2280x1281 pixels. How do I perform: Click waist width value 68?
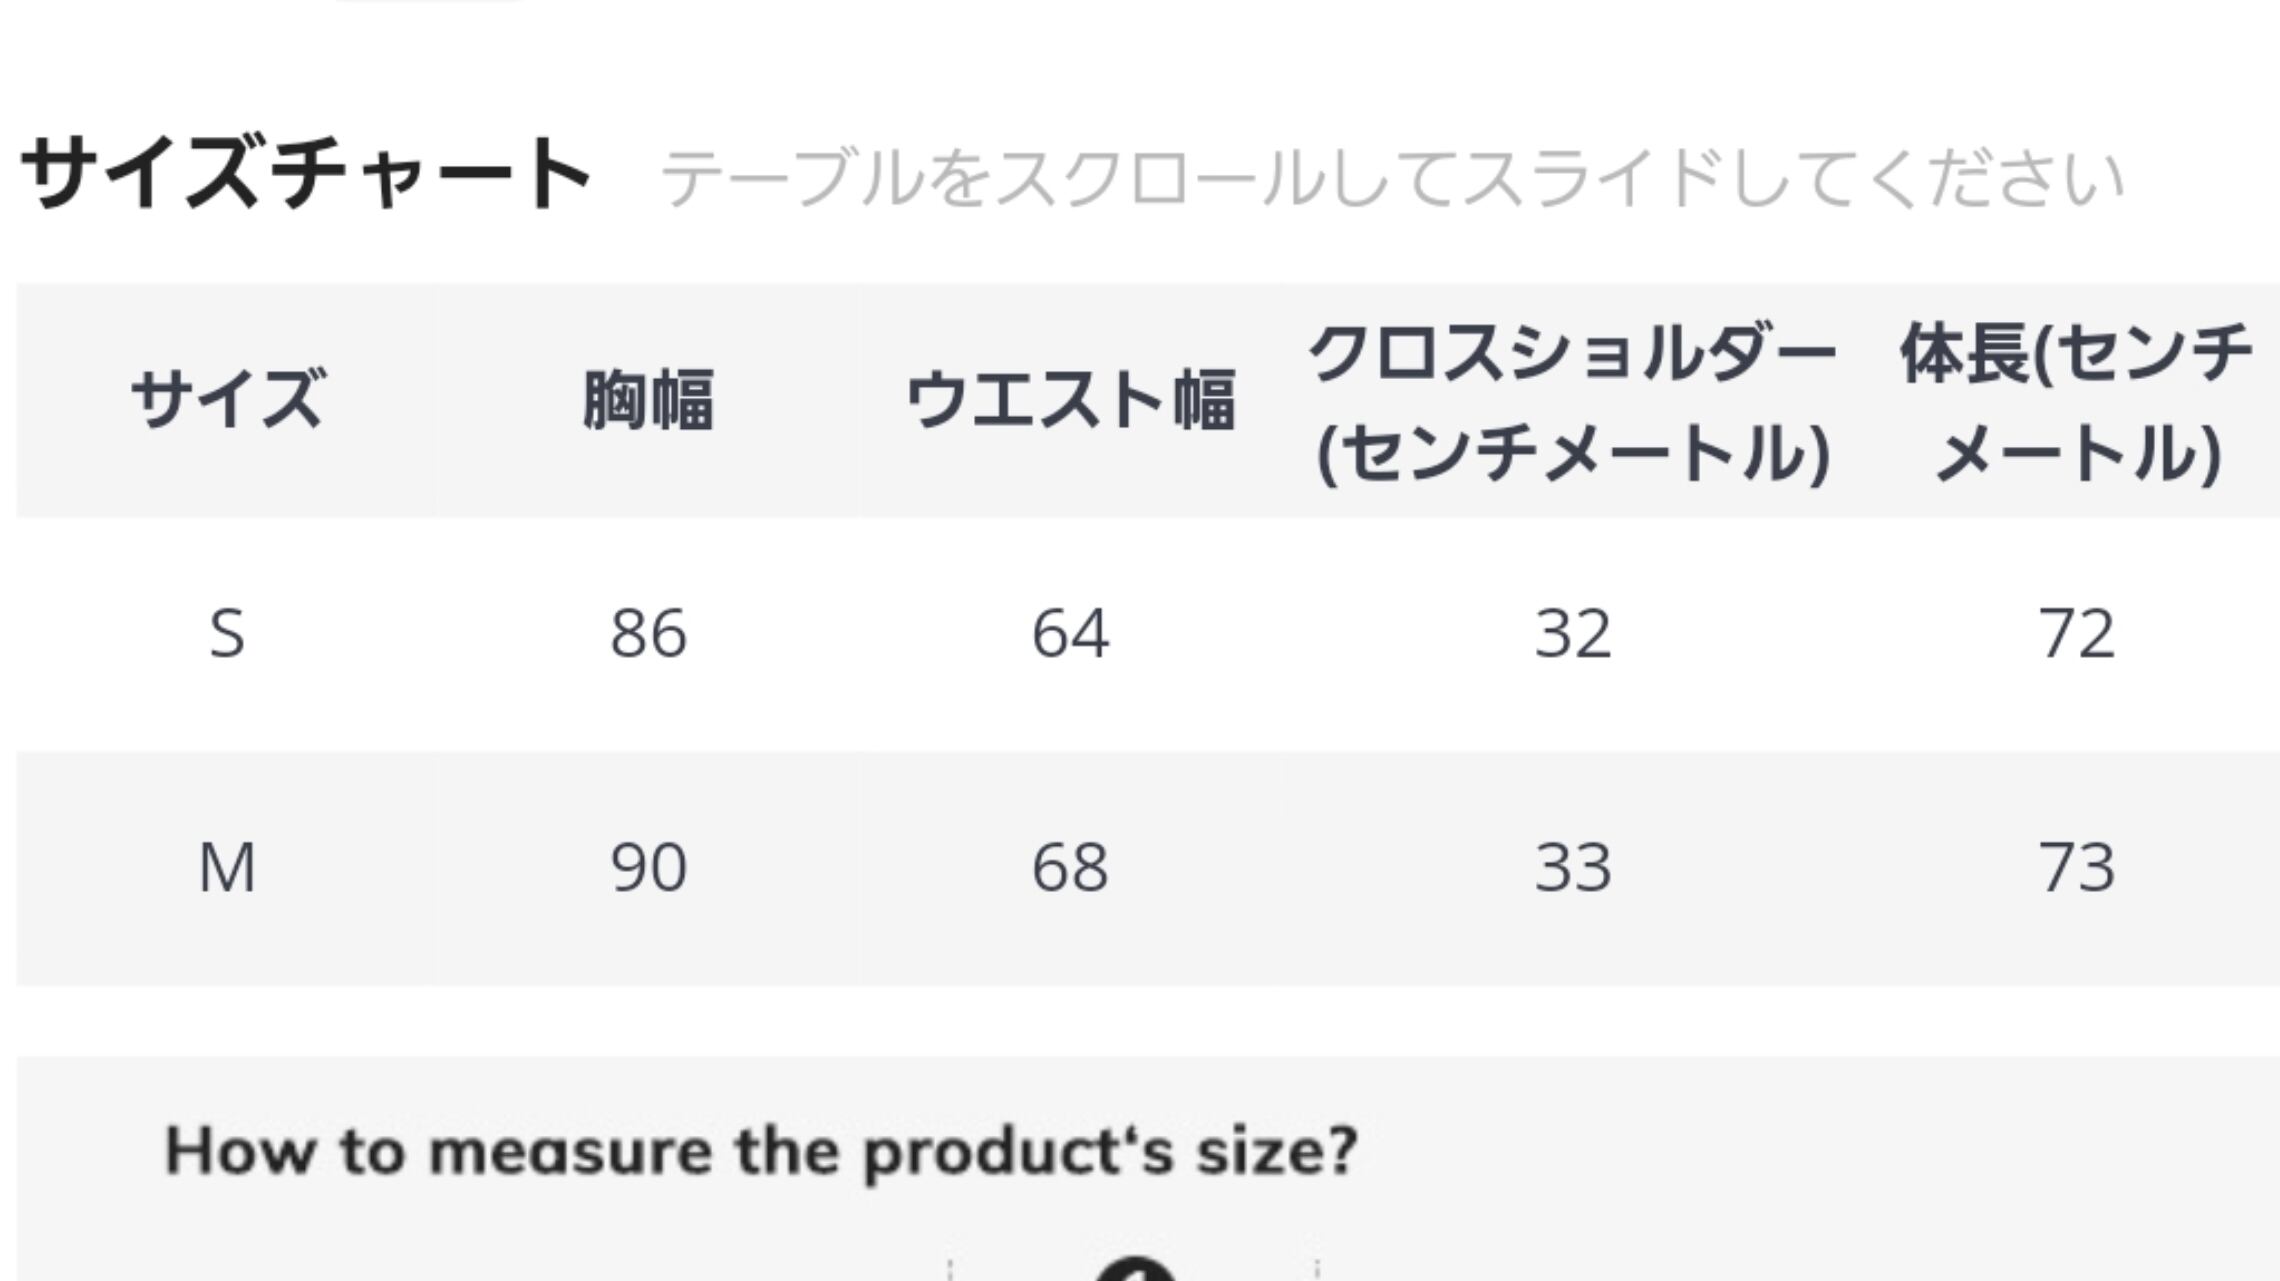pyautogui.click(x=1070, y=868)
